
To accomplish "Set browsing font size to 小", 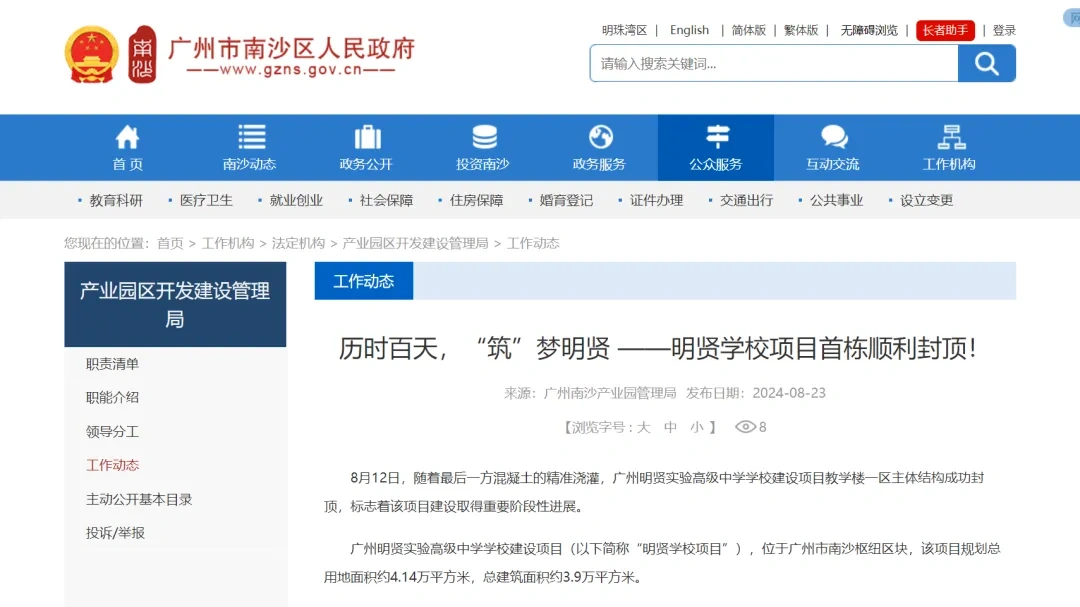I will click(x=697, y=427).
